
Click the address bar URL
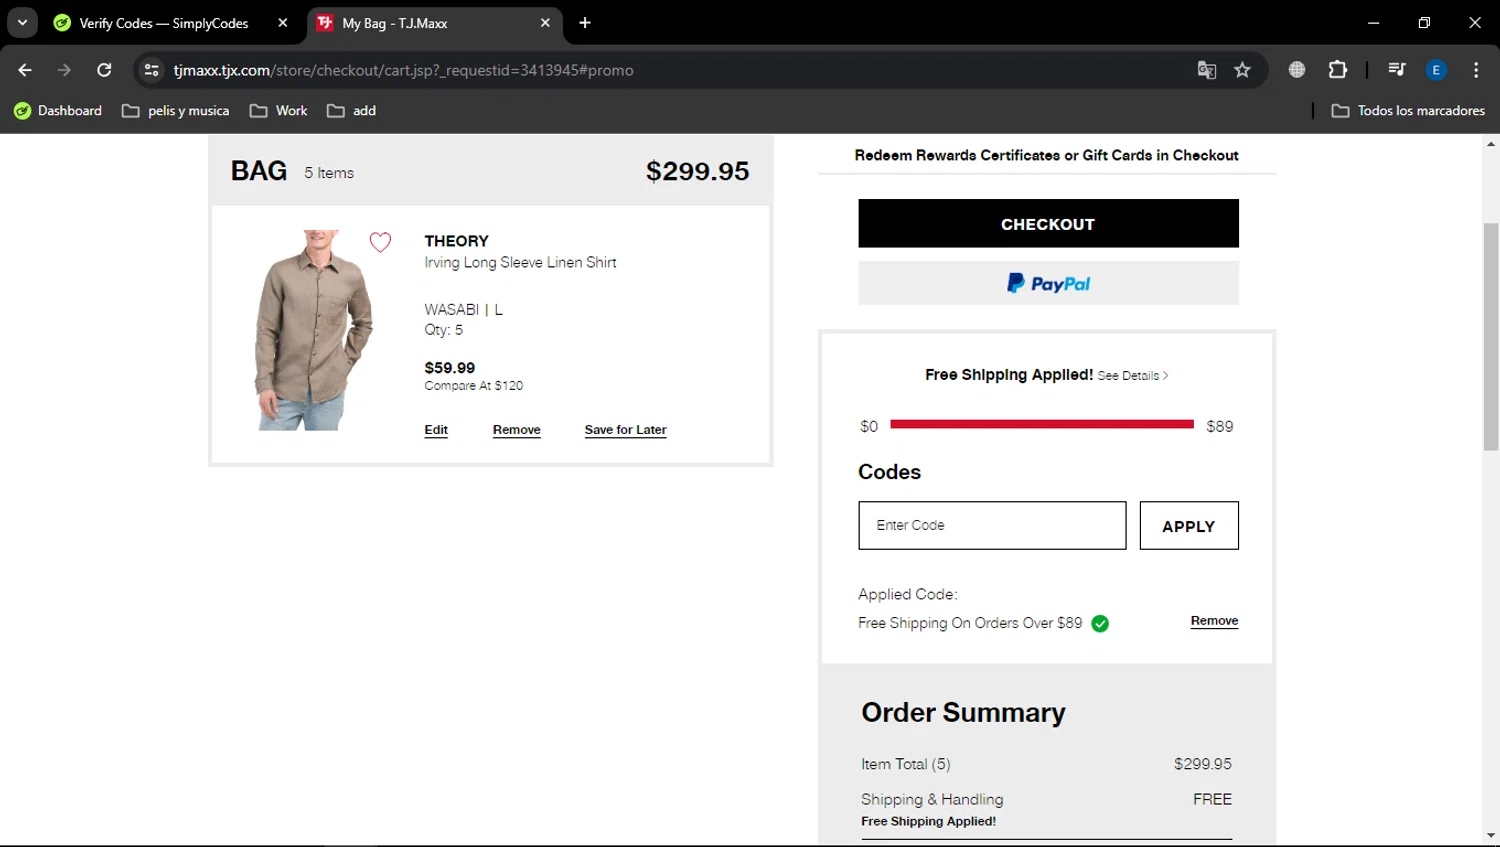coord(403,70)
